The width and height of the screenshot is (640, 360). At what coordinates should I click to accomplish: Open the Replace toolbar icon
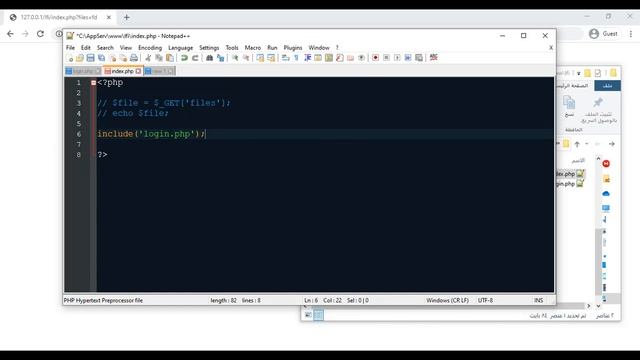tap(220, 58)
